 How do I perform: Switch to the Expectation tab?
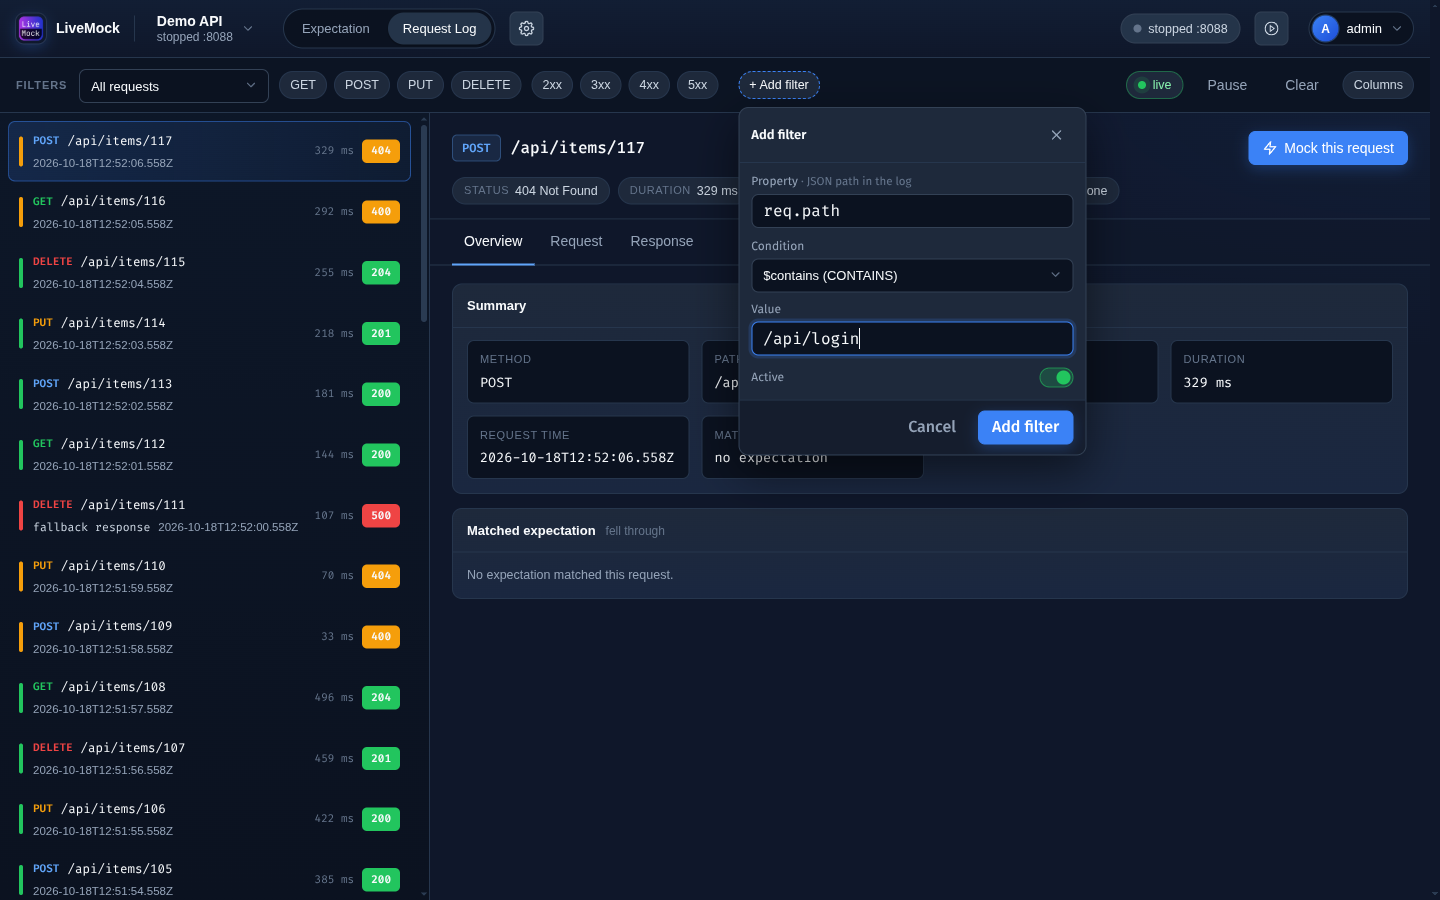point(336,29)
